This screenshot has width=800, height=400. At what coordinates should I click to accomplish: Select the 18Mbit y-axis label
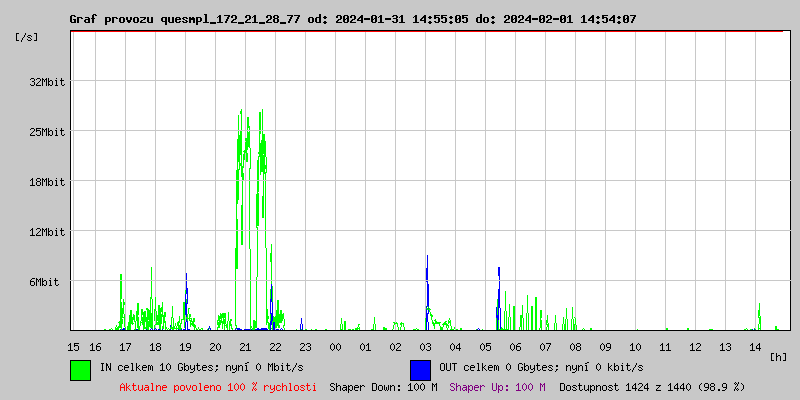pos(47,182)
